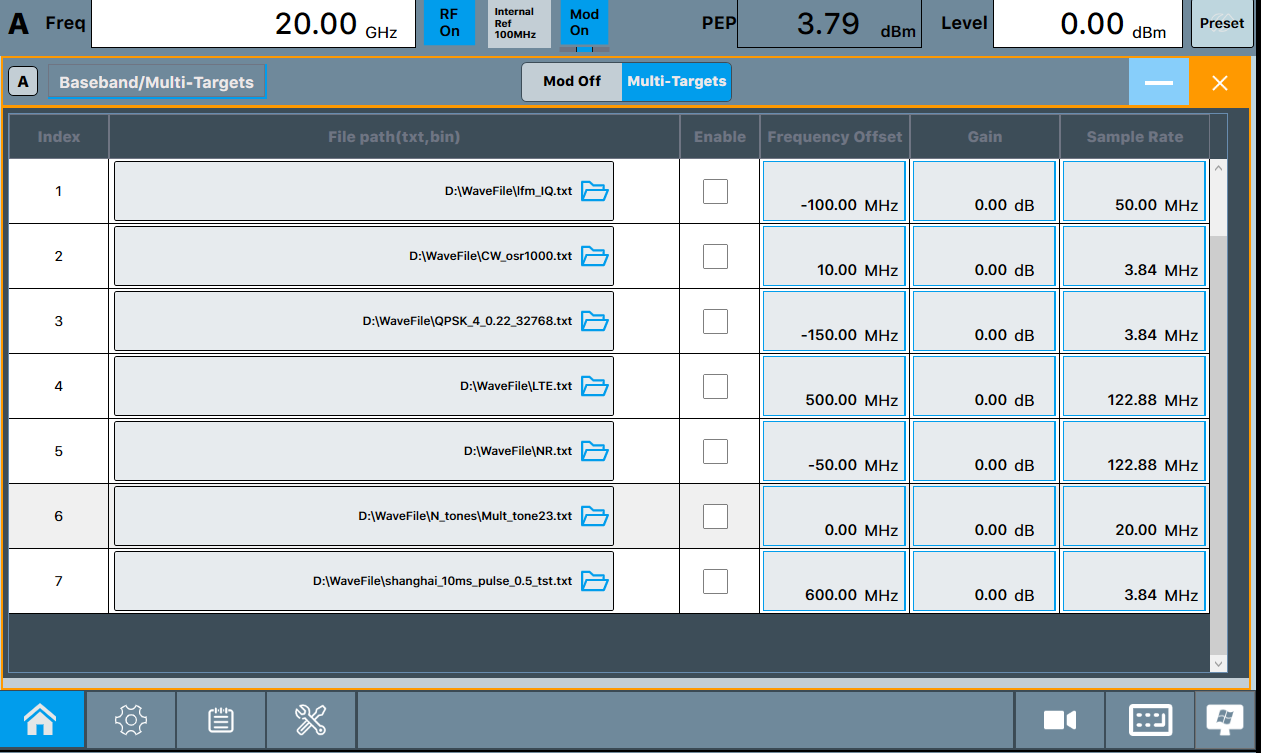The width and height of the screenshot is (1261, 753).
Task: Tick the Enable box for NR.txt row
Action: pyautogui.click(x=715, y=451)
